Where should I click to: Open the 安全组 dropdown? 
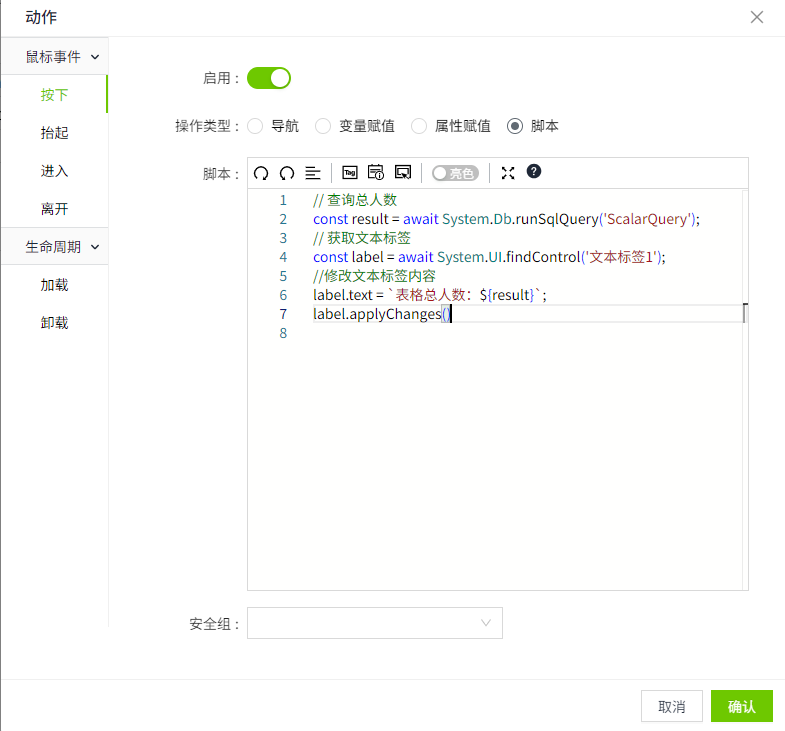(375, 623)
